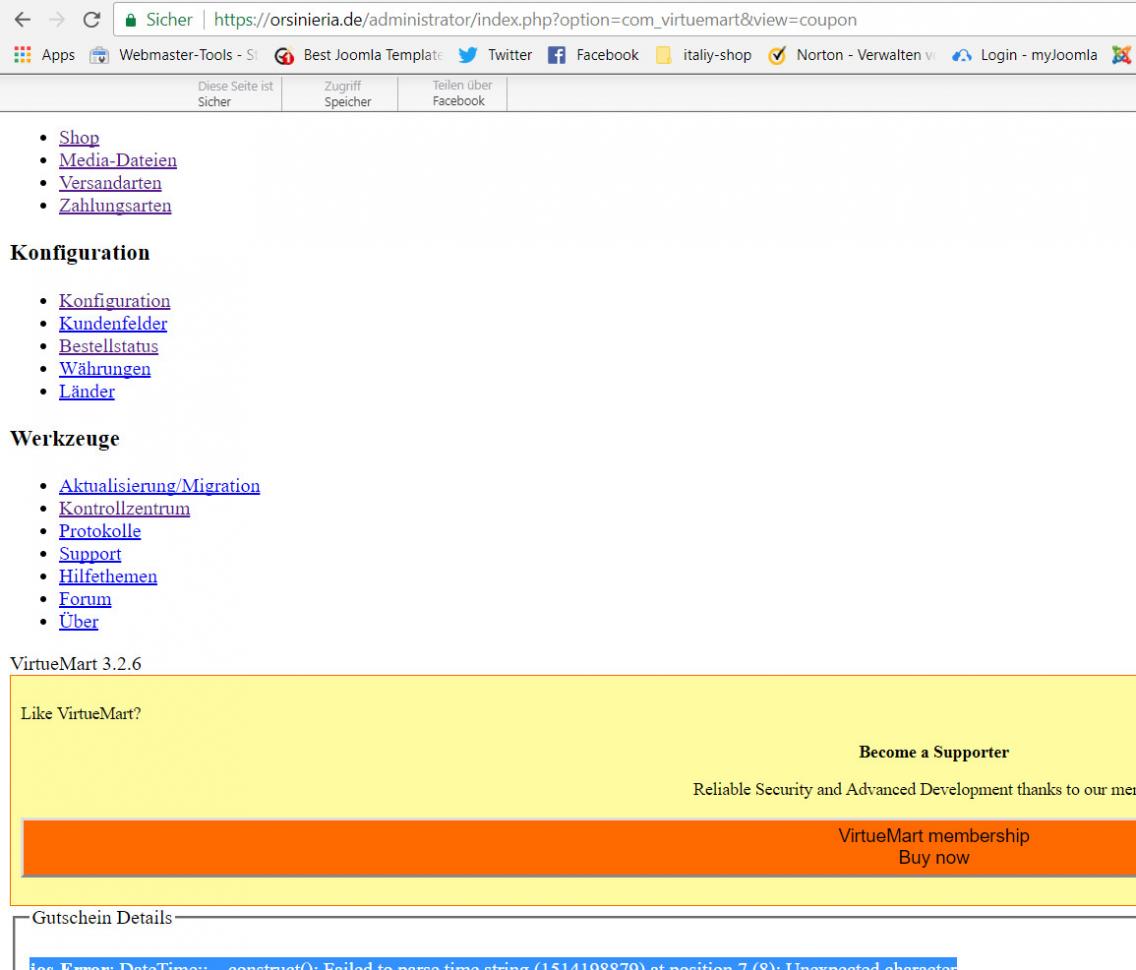Click the address bar URL field

coord(600,21)
